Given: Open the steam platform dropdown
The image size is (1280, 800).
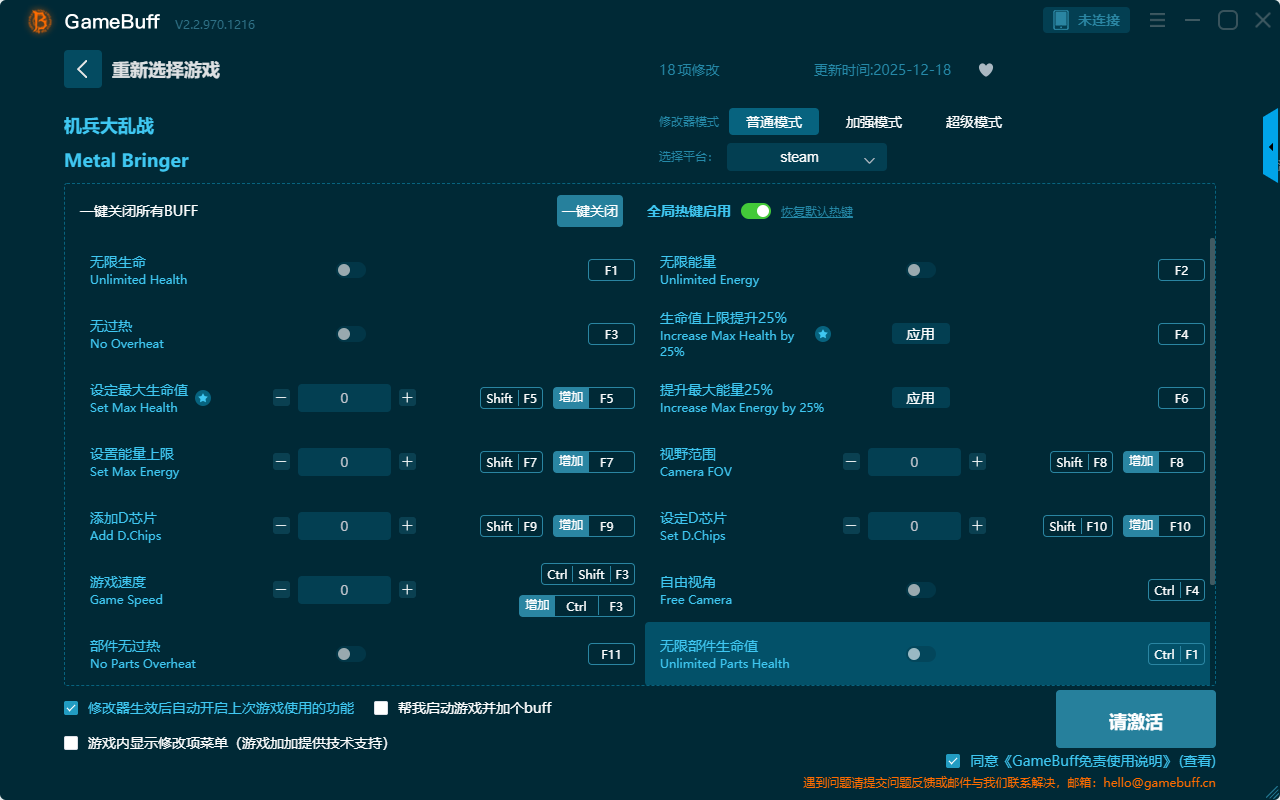Looking at the screenshot, I should [806, 157].
